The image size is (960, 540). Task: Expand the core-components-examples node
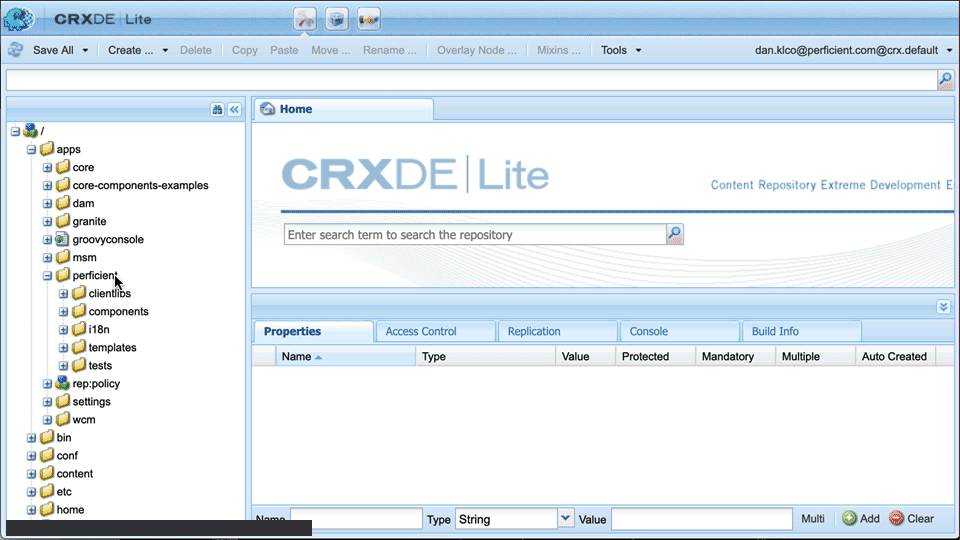47,186
